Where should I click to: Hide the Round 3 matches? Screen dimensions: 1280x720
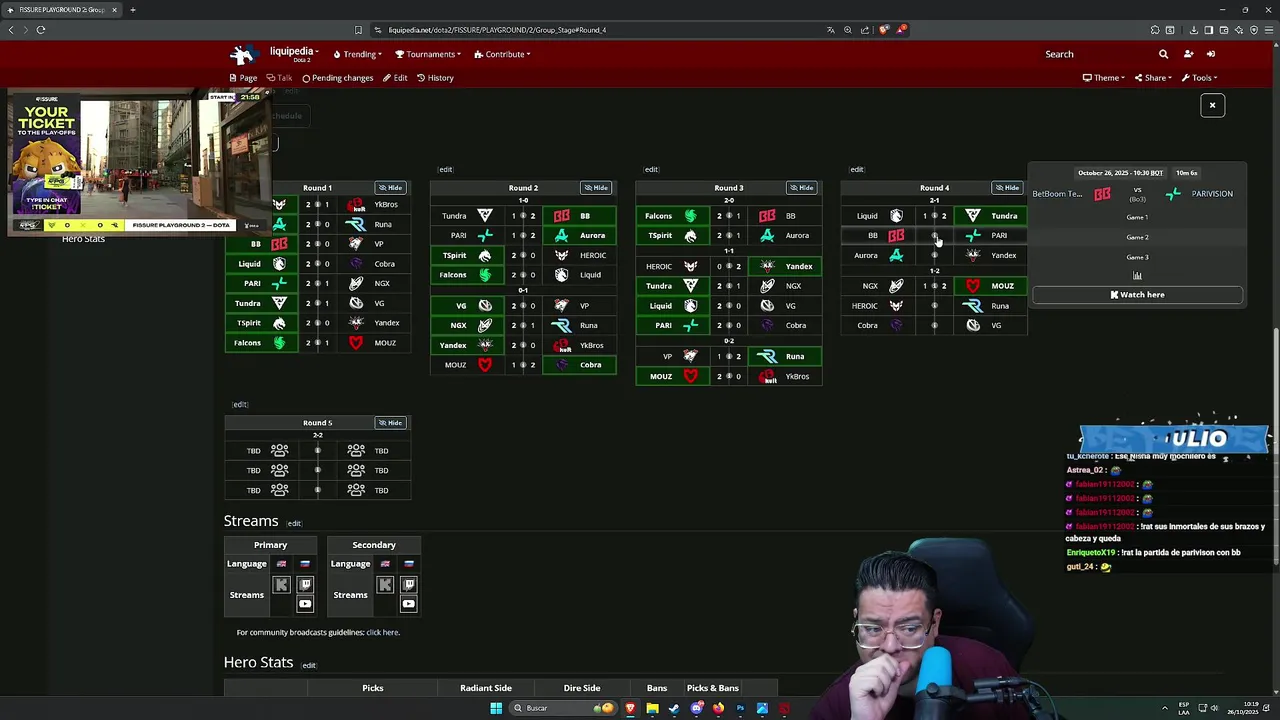(802, 188)
